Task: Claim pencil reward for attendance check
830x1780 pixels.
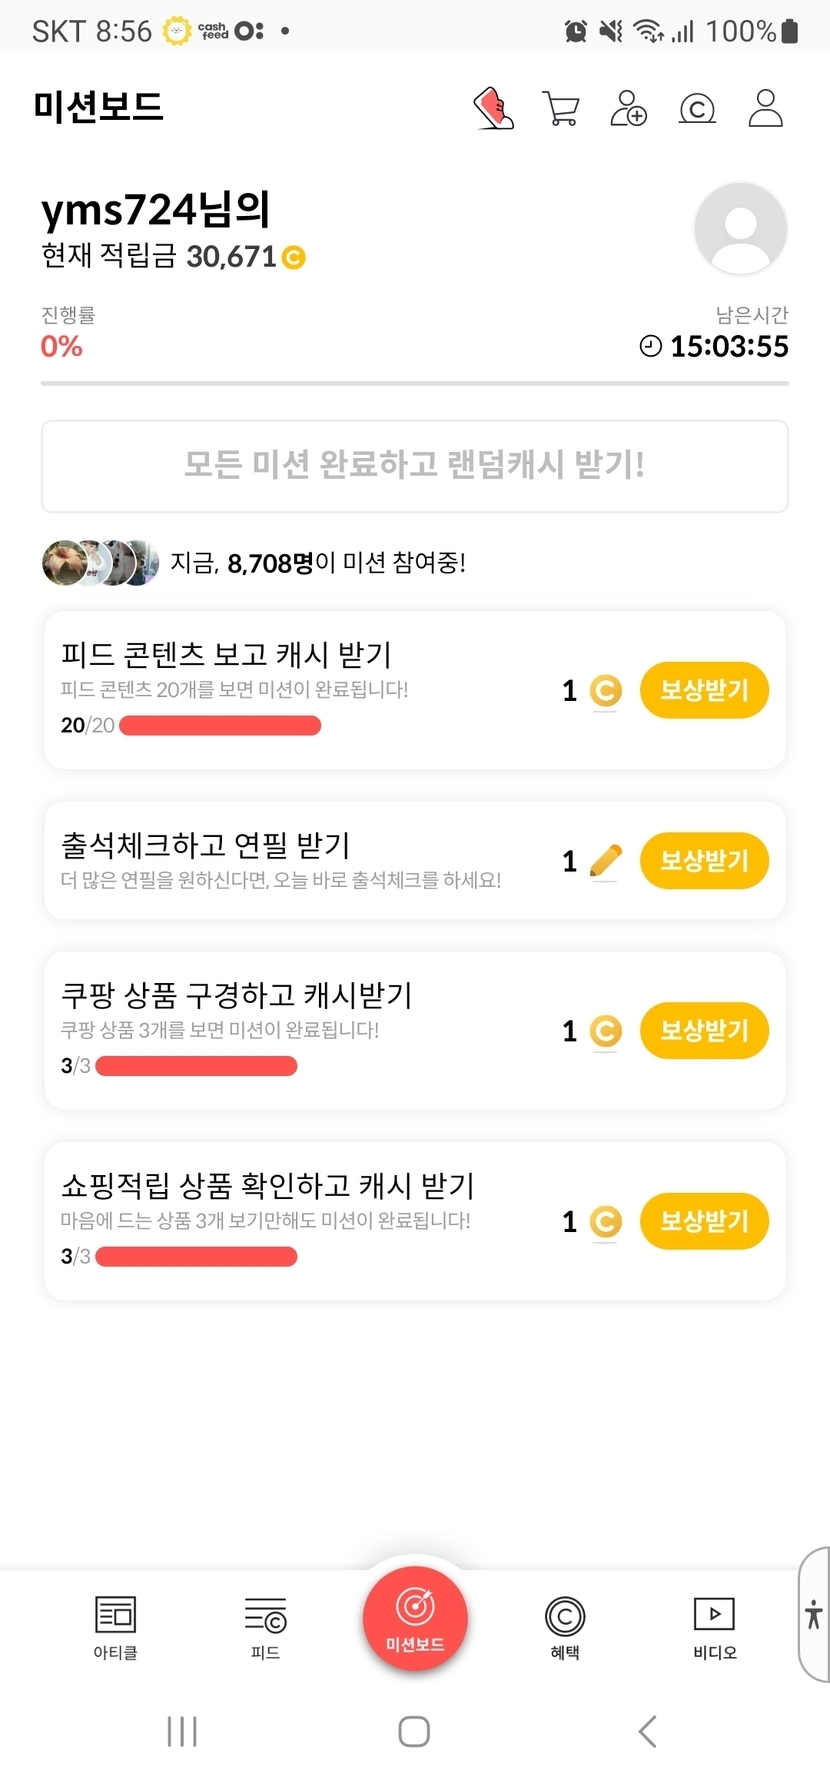Action: coord(704,861)
